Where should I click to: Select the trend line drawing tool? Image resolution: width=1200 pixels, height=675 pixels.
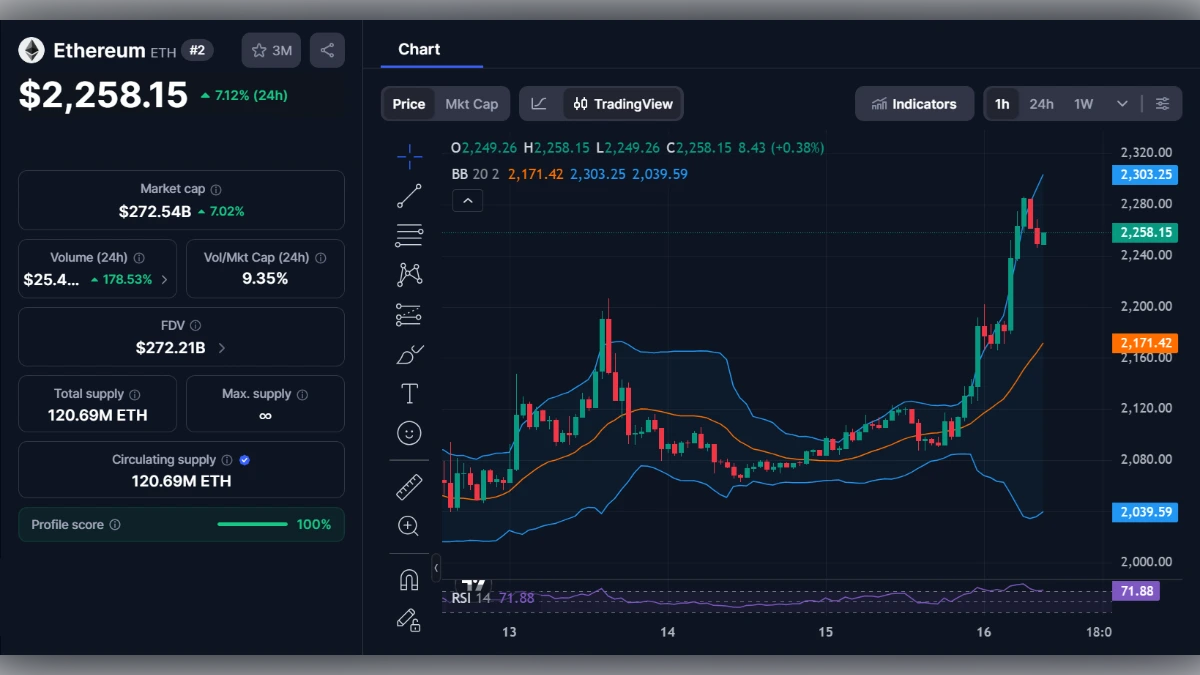tap(409, 195)
